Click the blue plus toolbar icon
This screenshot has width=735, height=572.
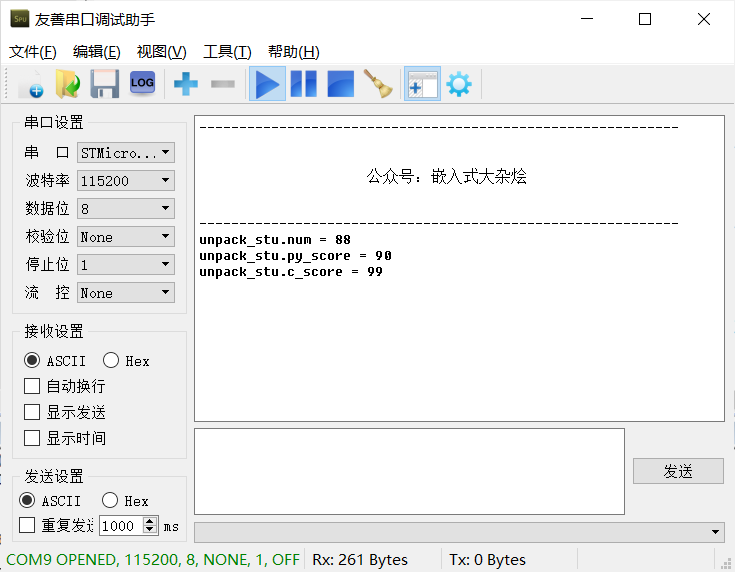[186, 84]
